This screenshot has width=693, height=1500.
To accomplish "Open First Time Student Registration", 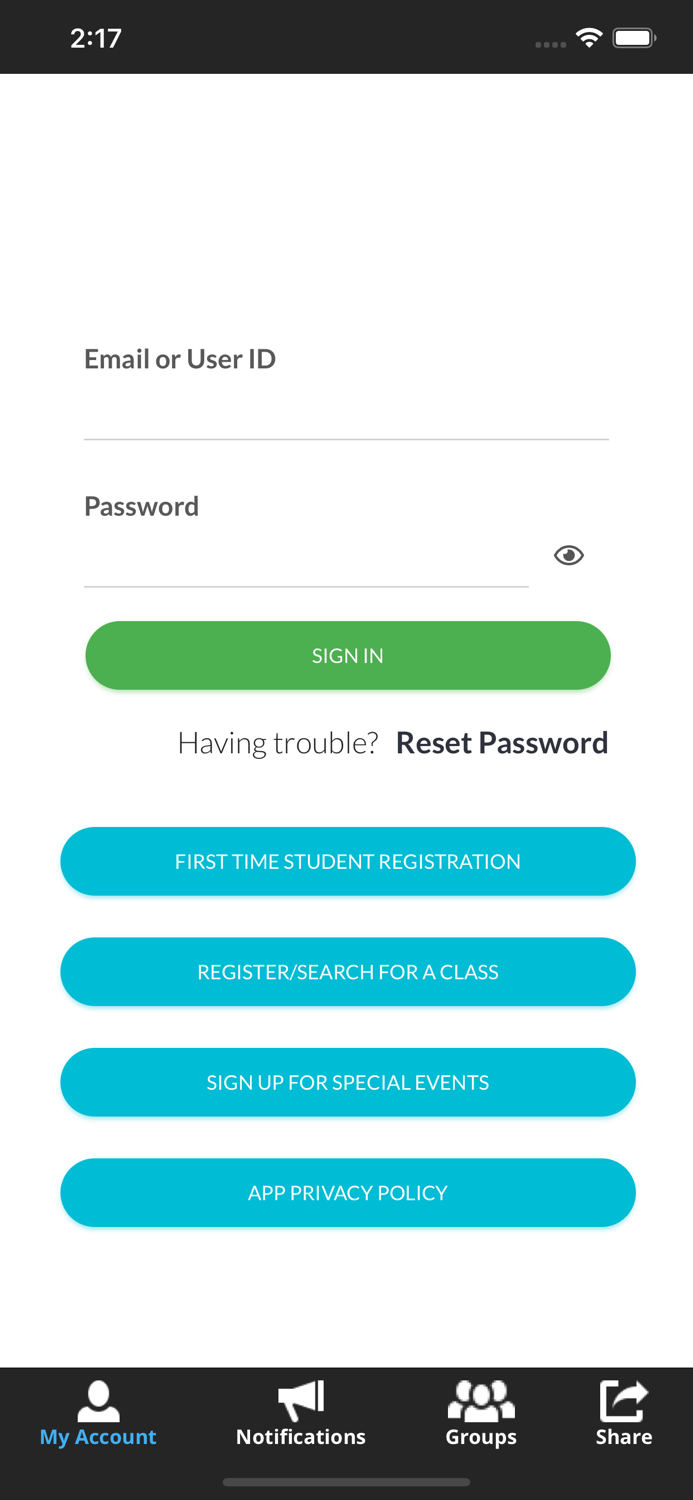I will 347,861.
